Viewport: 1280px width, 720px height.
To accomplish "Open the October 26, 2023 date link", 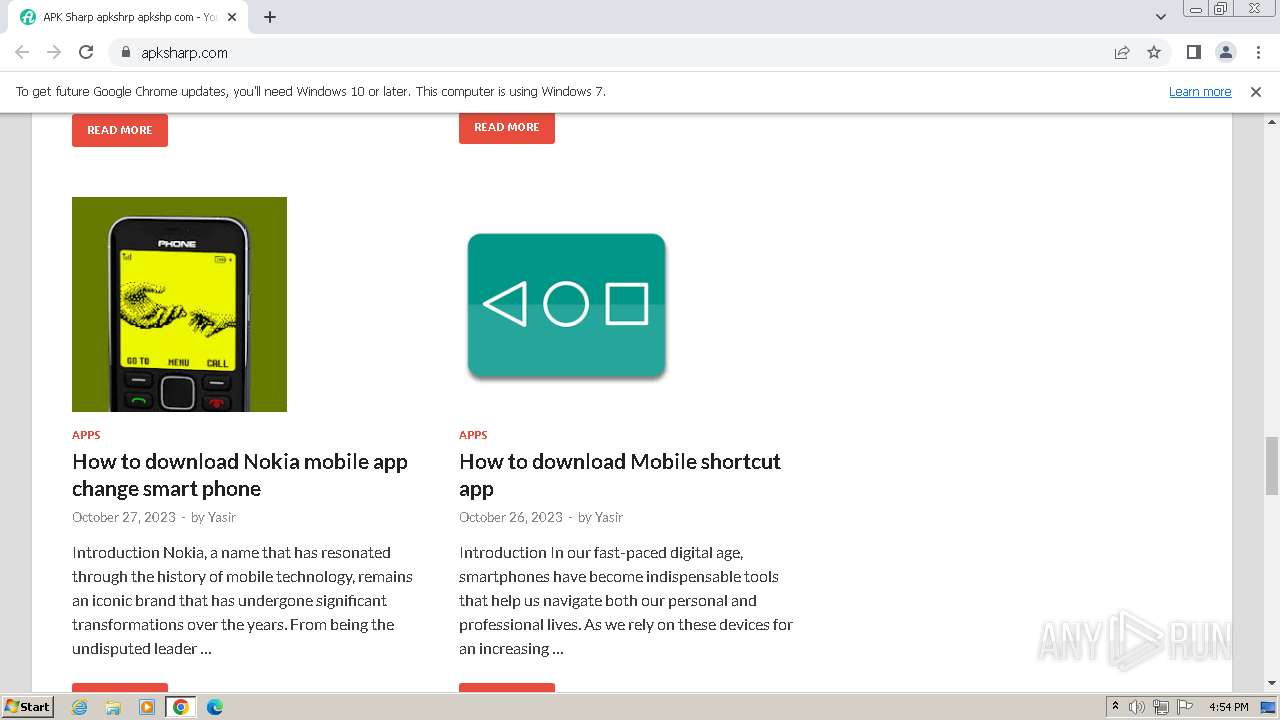I will (x=511, y=517).
